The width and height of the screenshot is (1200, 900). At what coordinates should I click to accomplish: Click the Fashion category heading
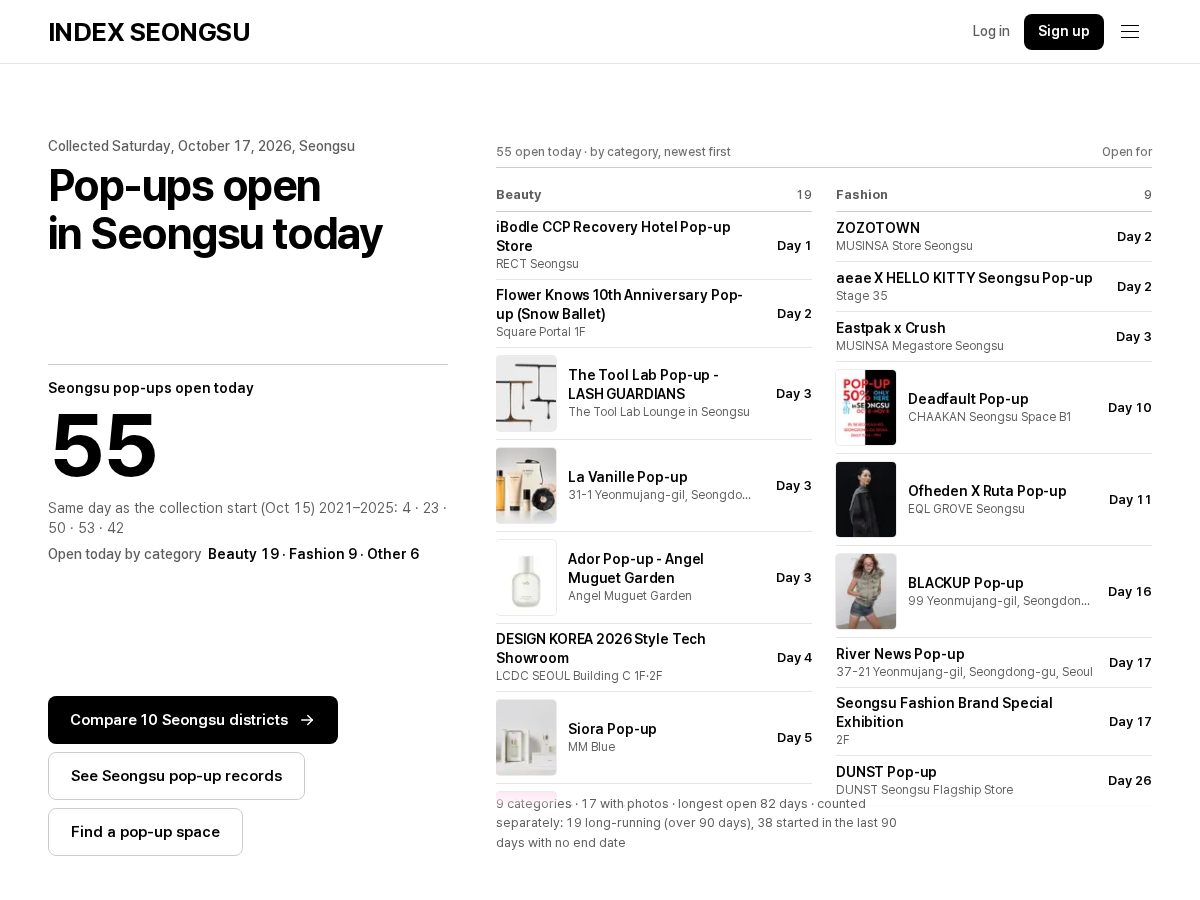tap(862, 195)
